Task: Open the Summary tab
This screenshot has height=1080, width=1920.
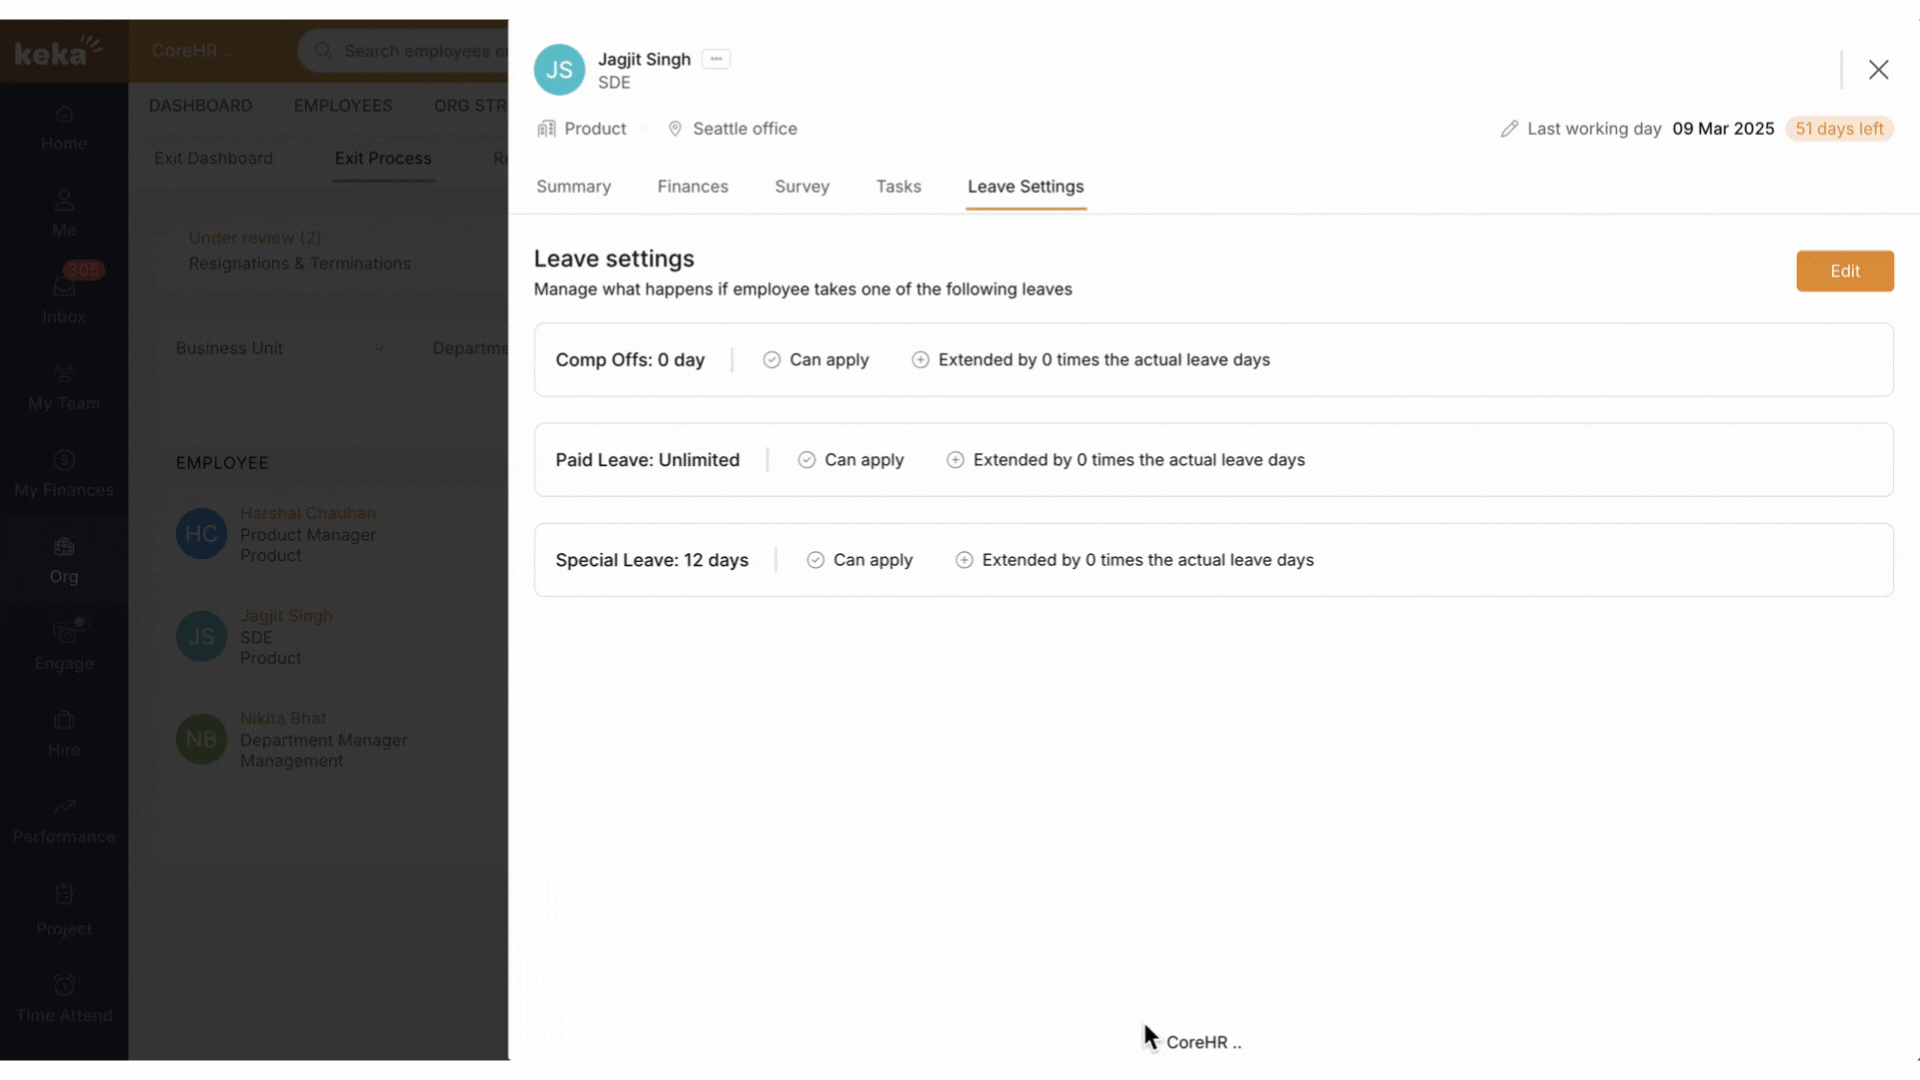Action: (x=573, y=187)
